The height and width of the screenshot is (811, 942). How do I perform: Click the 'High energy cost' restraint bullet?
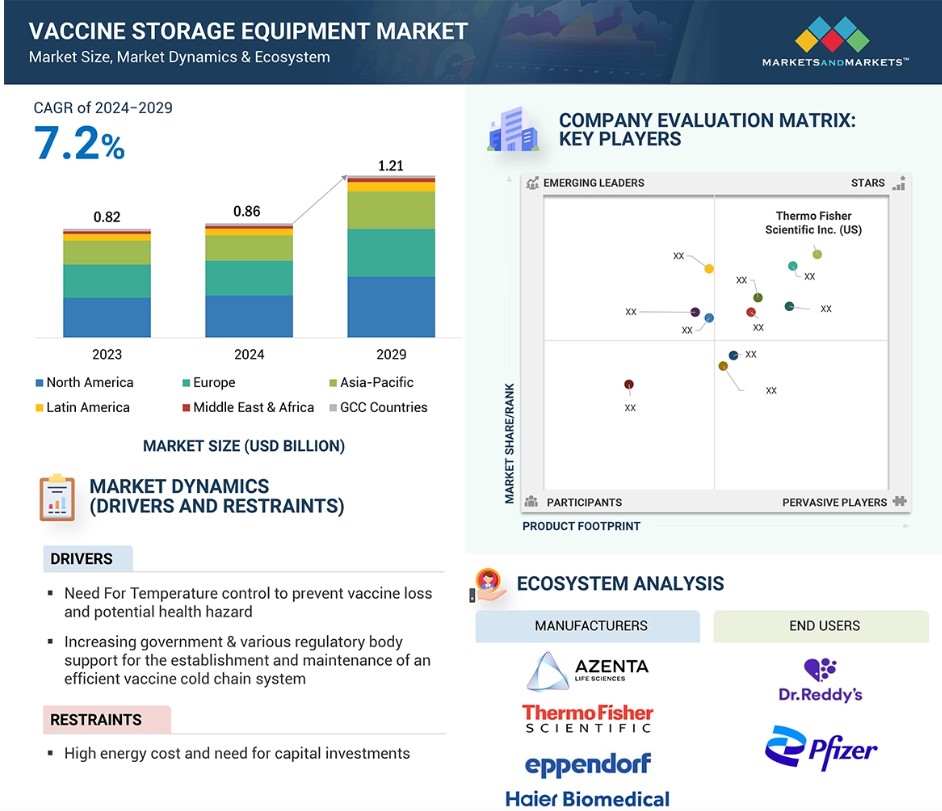tap(237, 753)
